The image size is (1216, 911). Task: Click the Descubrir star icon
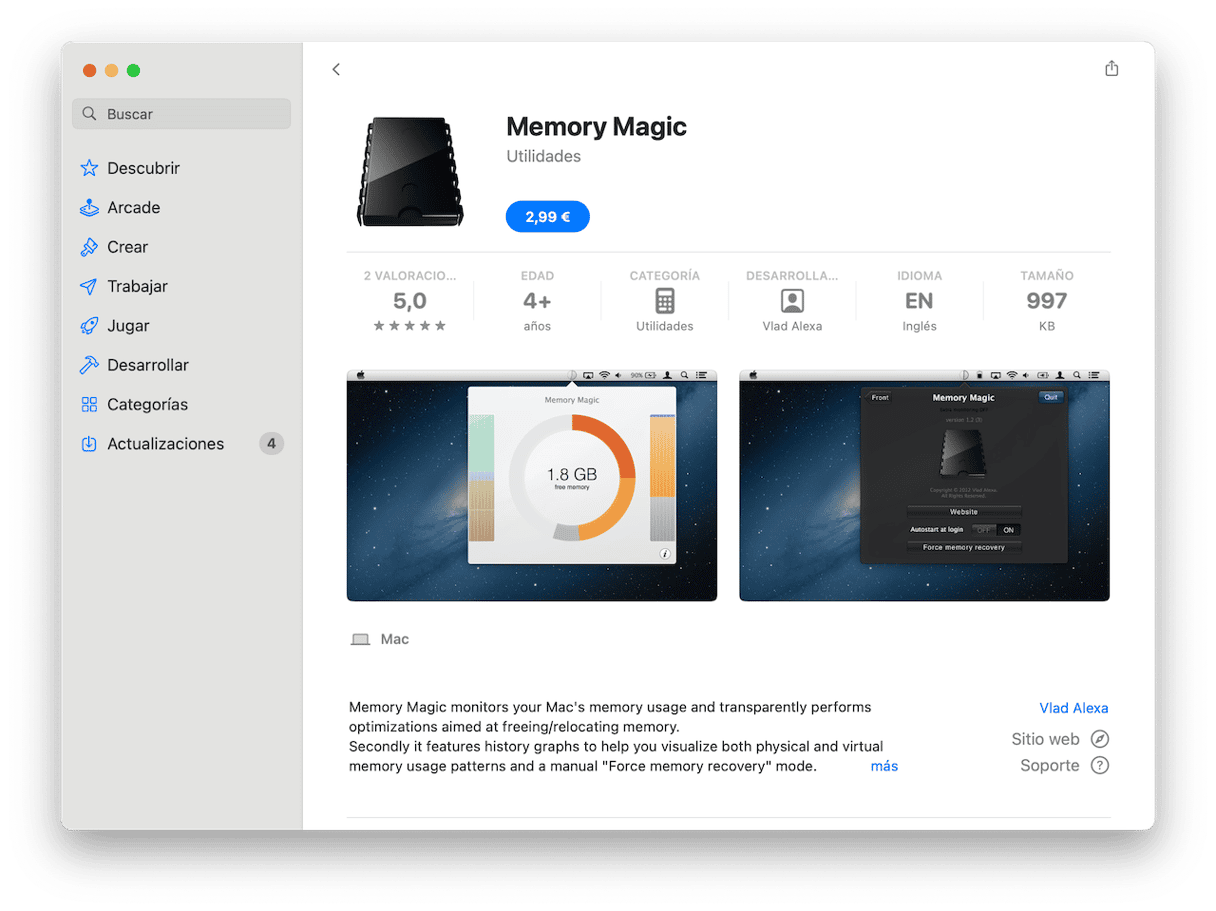click(x=89, y=168)
